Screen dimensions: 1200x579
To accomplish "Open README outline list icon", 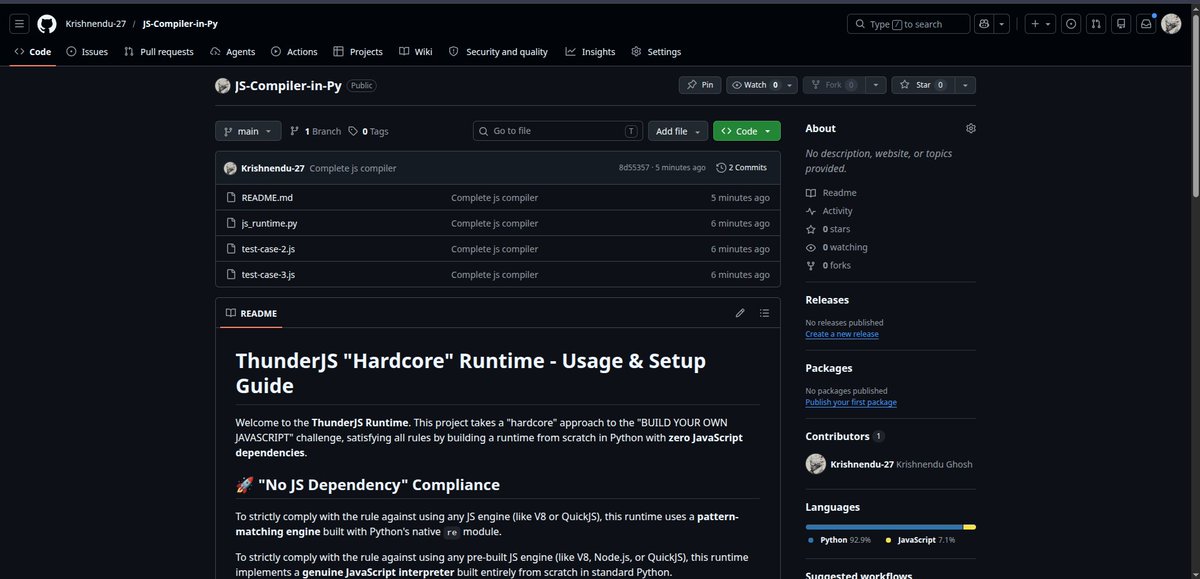I will 765,313.
